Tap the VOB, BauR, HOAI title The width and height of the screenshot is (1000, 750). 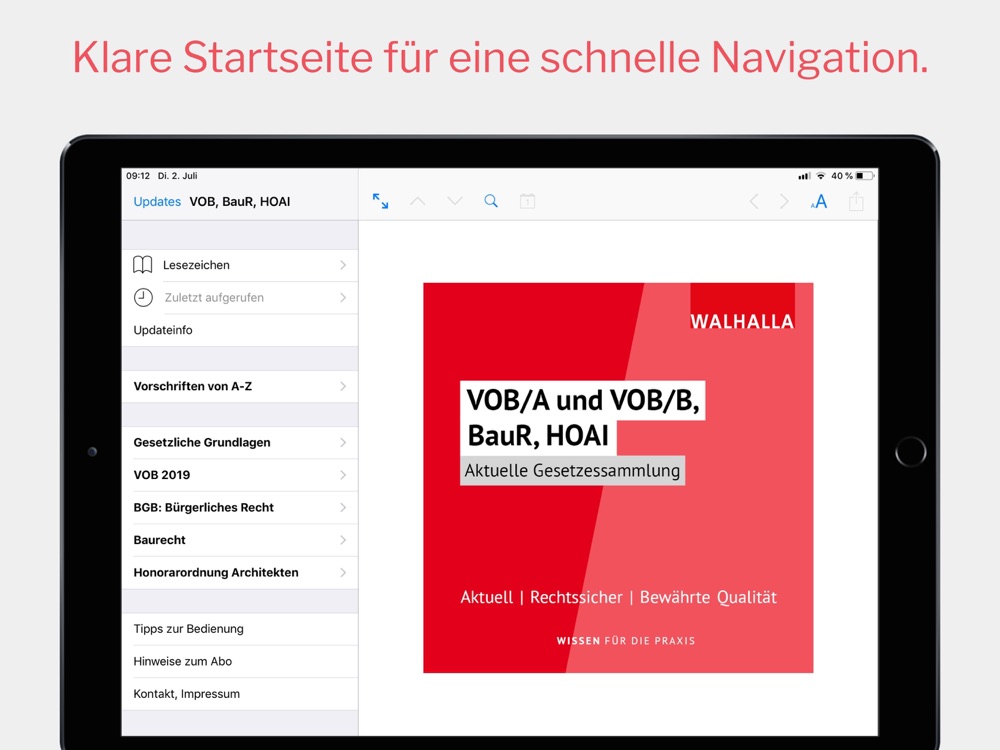click(240, 202)
